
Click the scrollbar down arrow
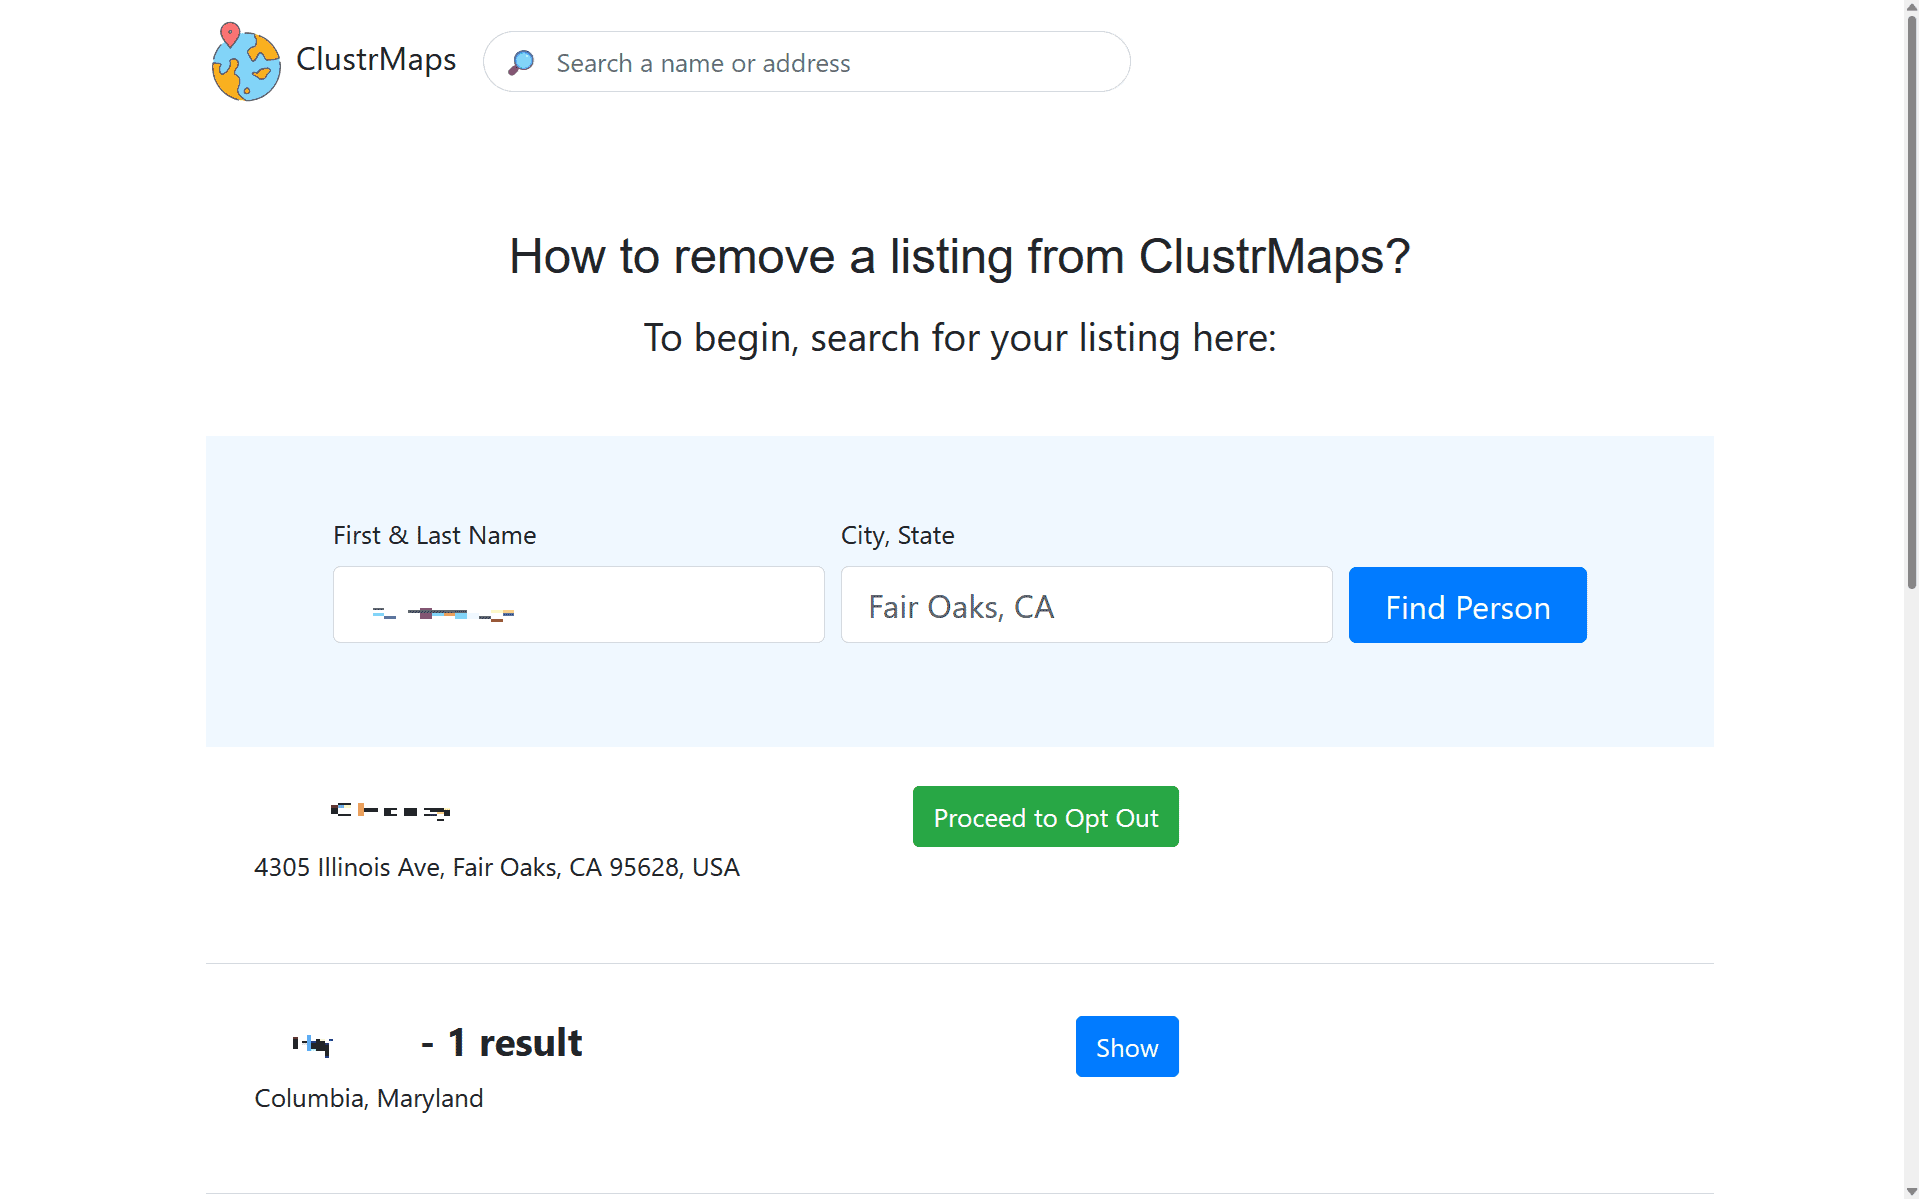pos(1911,1191)
